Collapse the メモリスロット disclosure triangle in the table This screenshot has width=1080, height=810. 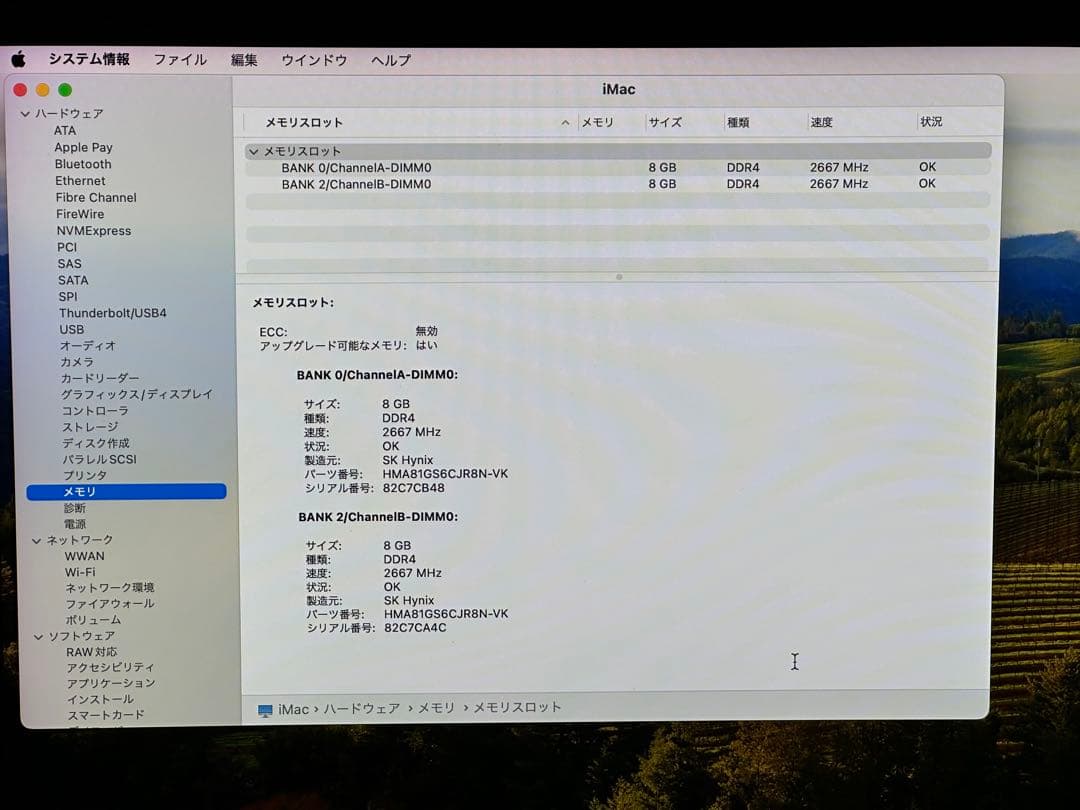coord(253,150)
